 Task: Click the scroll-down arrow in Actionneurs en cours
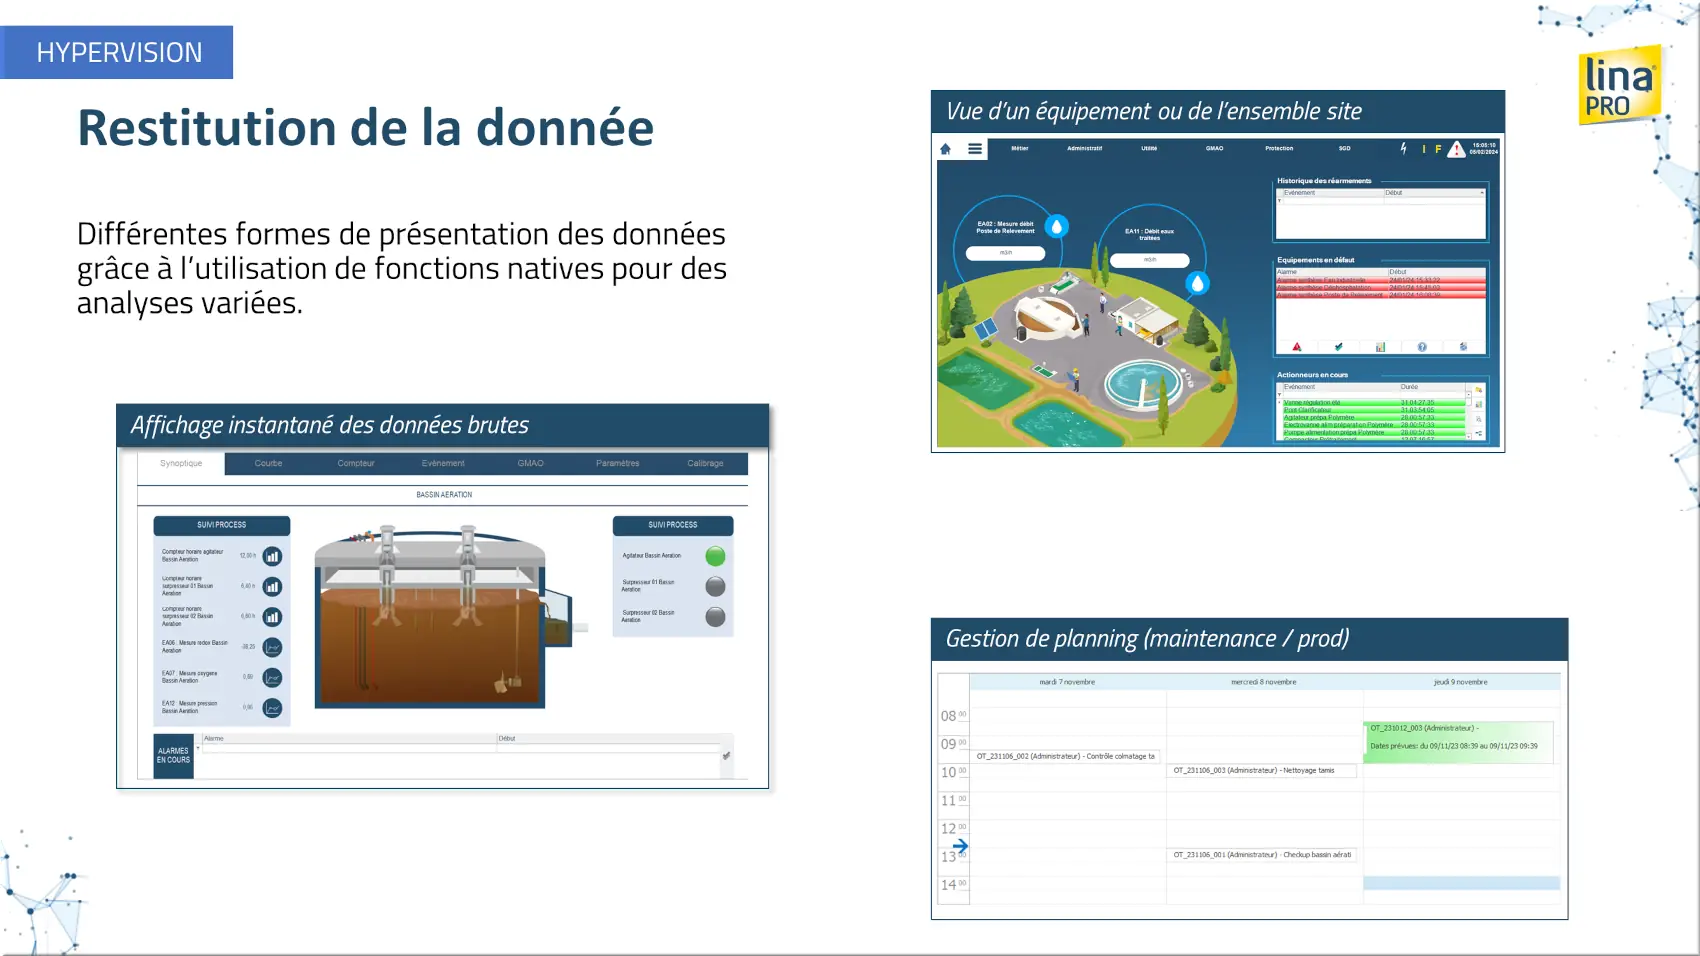coord(1468,436)
